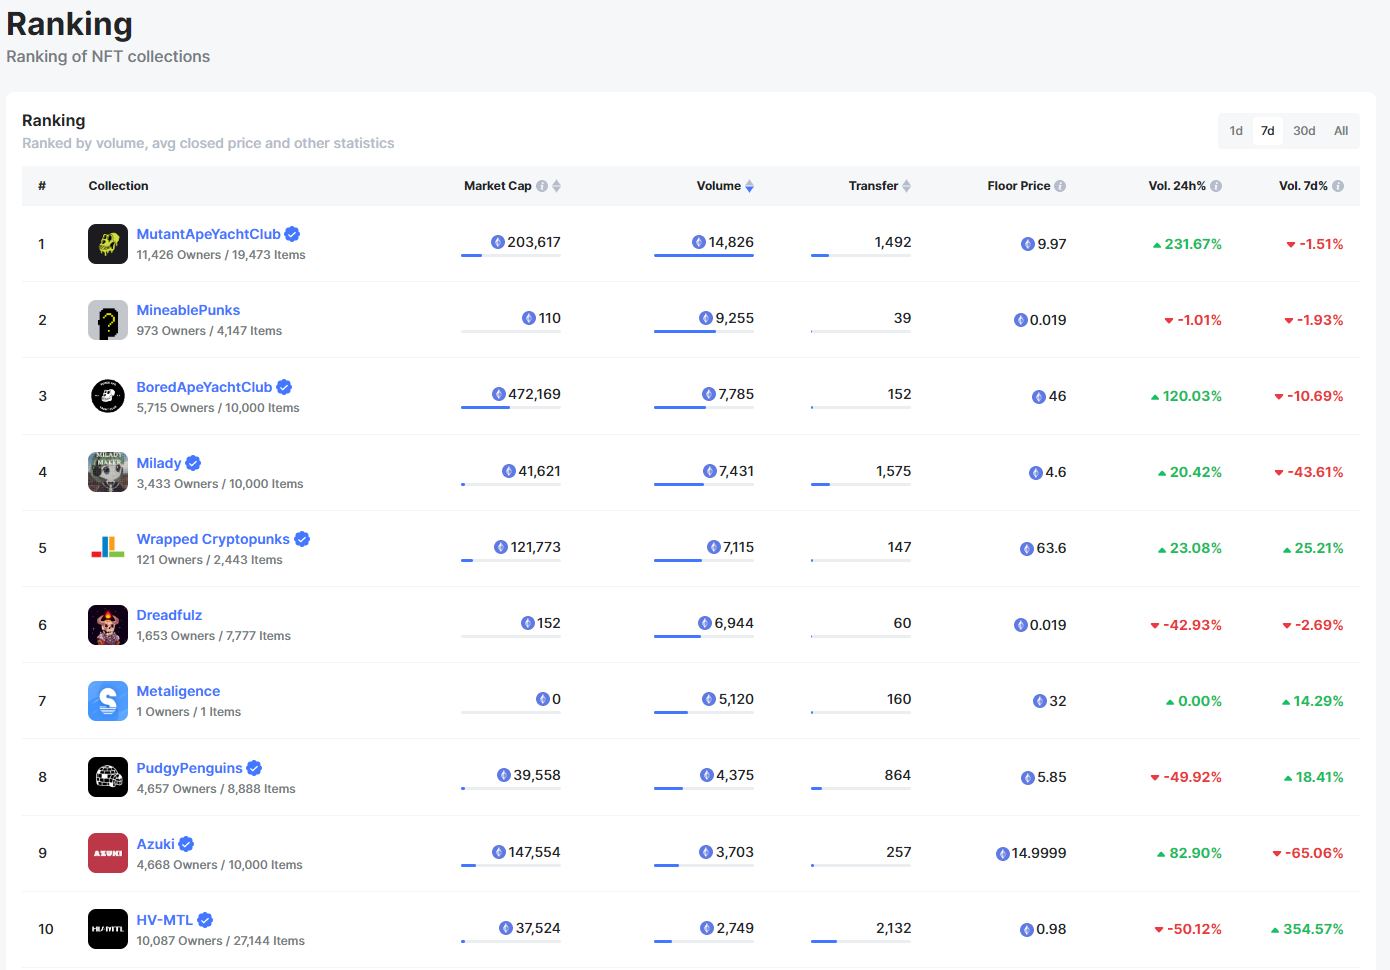Open MineablePunks collection avatar

pyautogui.click(x=108, y=320)
